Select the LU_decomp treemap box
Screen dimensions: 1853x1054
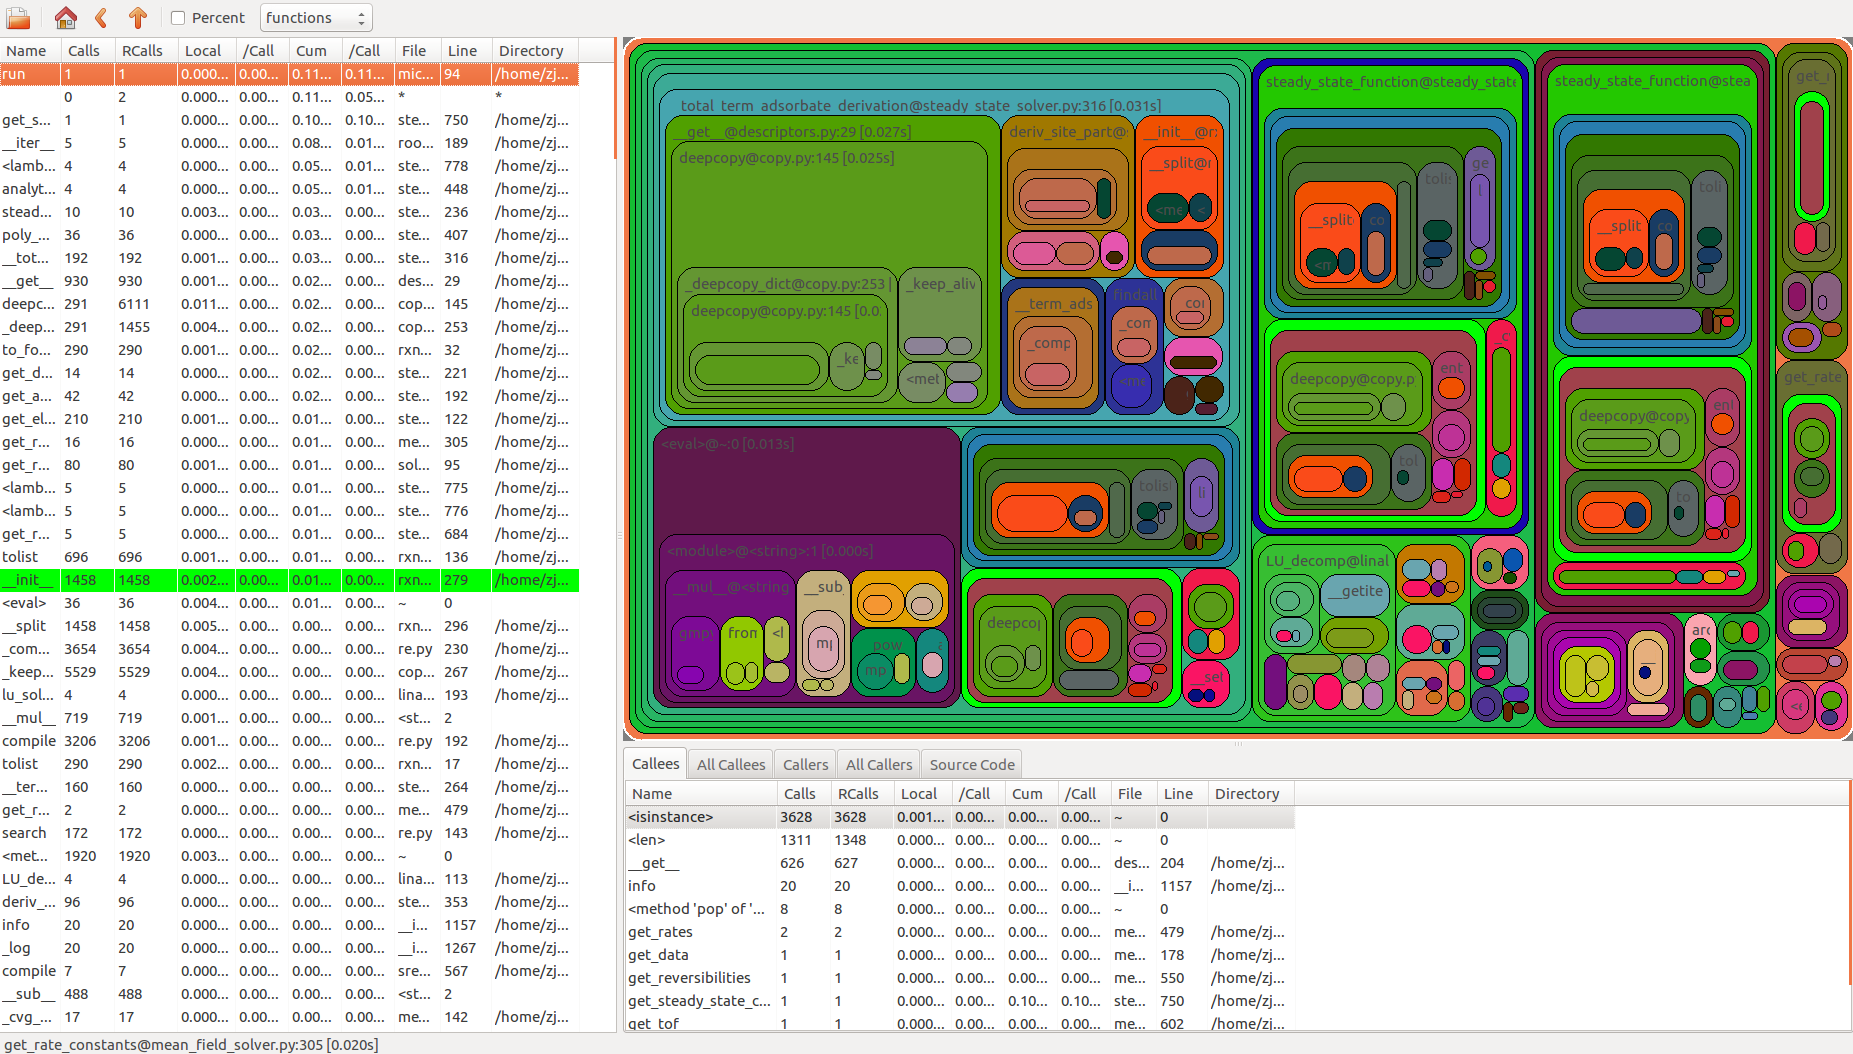[x=1324, y=561]
